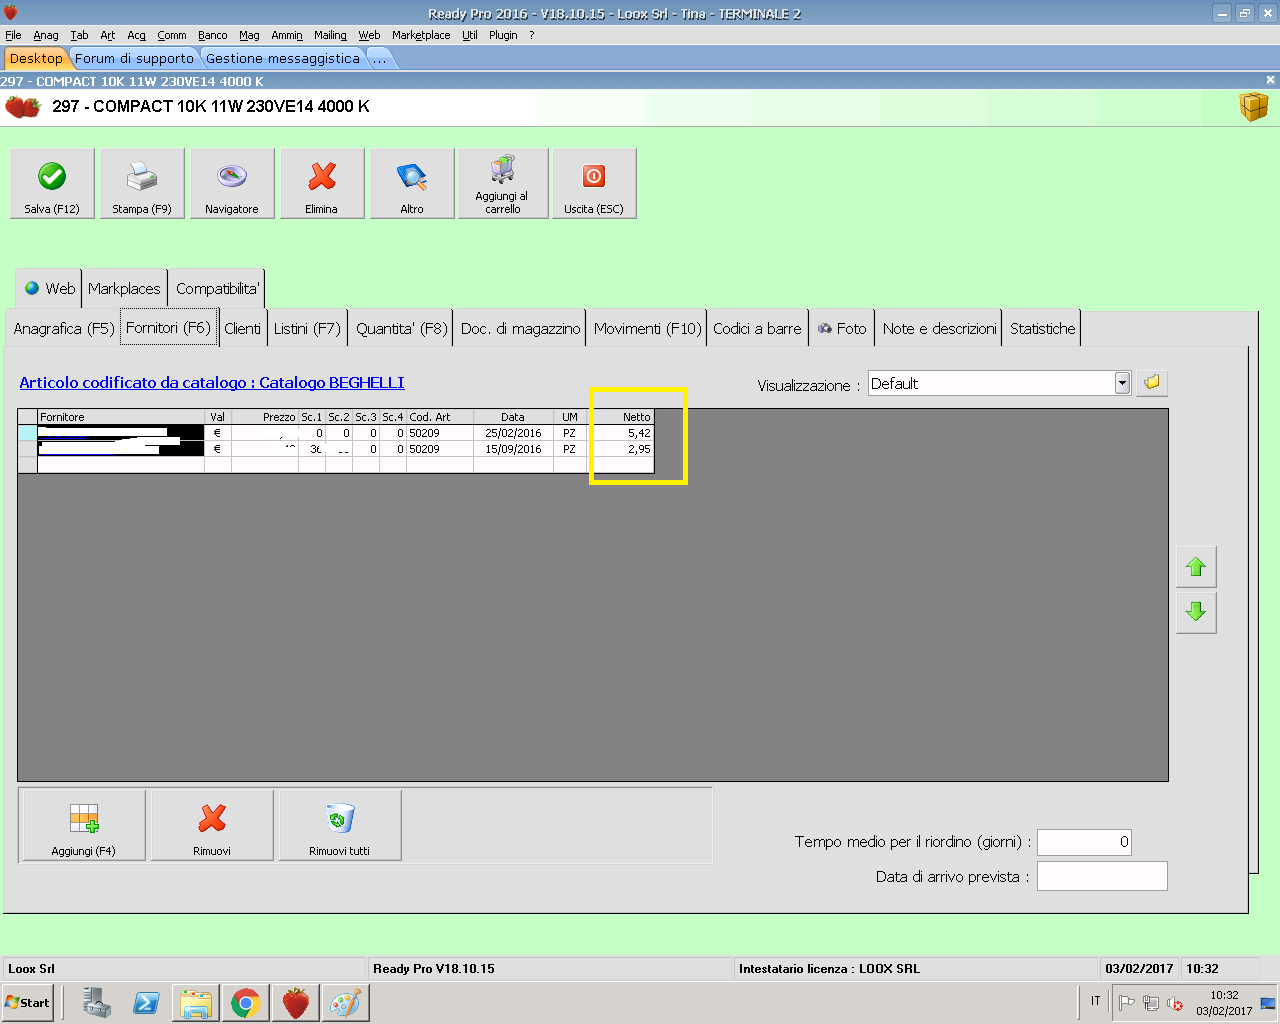Image resolution: width=1280 pixels, height=1024 pixels.
Task: Open server manager taskbar icon
Action: coord(97,1003)
